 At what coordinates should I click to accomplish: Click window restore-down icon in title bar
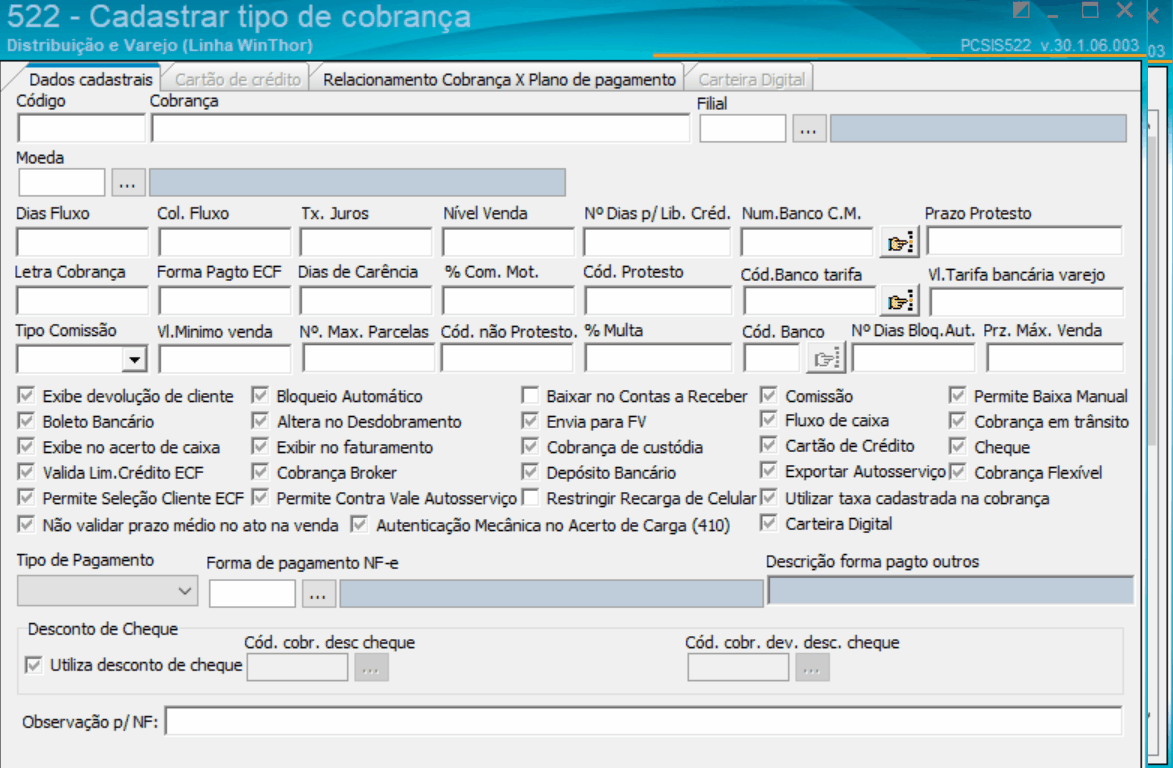point(1021,10)
